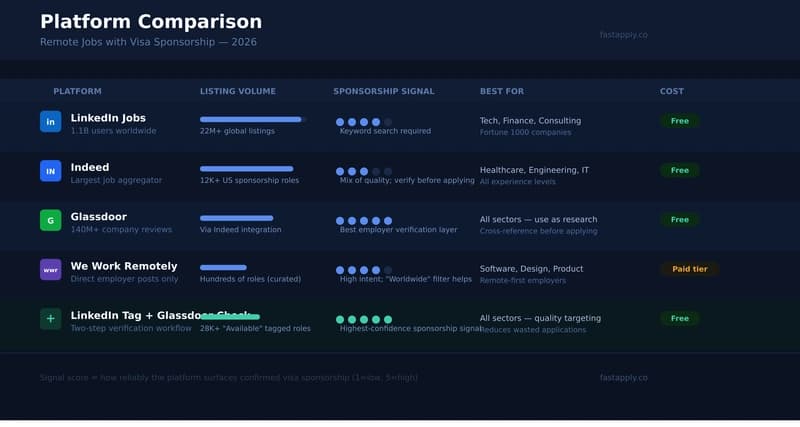This screenshot has width=800, height=427.
Task: Click the LinkedIn Jobs logo icon
Action: point(50,122)
